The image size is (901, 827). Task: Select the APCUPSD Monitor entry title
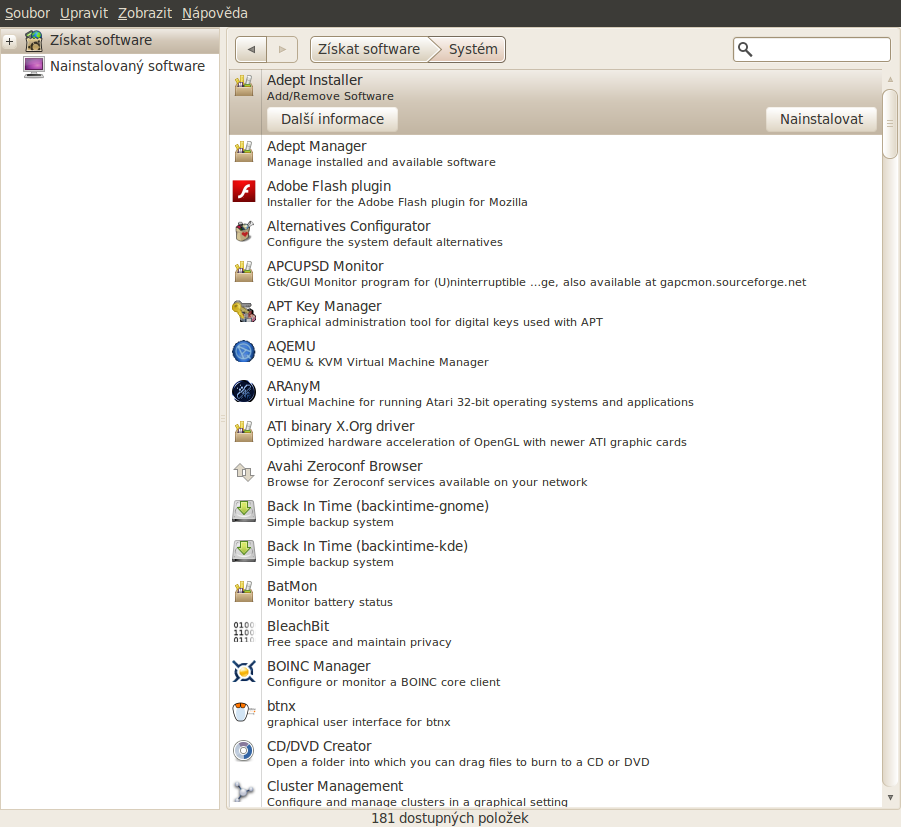tap(325, 266)
